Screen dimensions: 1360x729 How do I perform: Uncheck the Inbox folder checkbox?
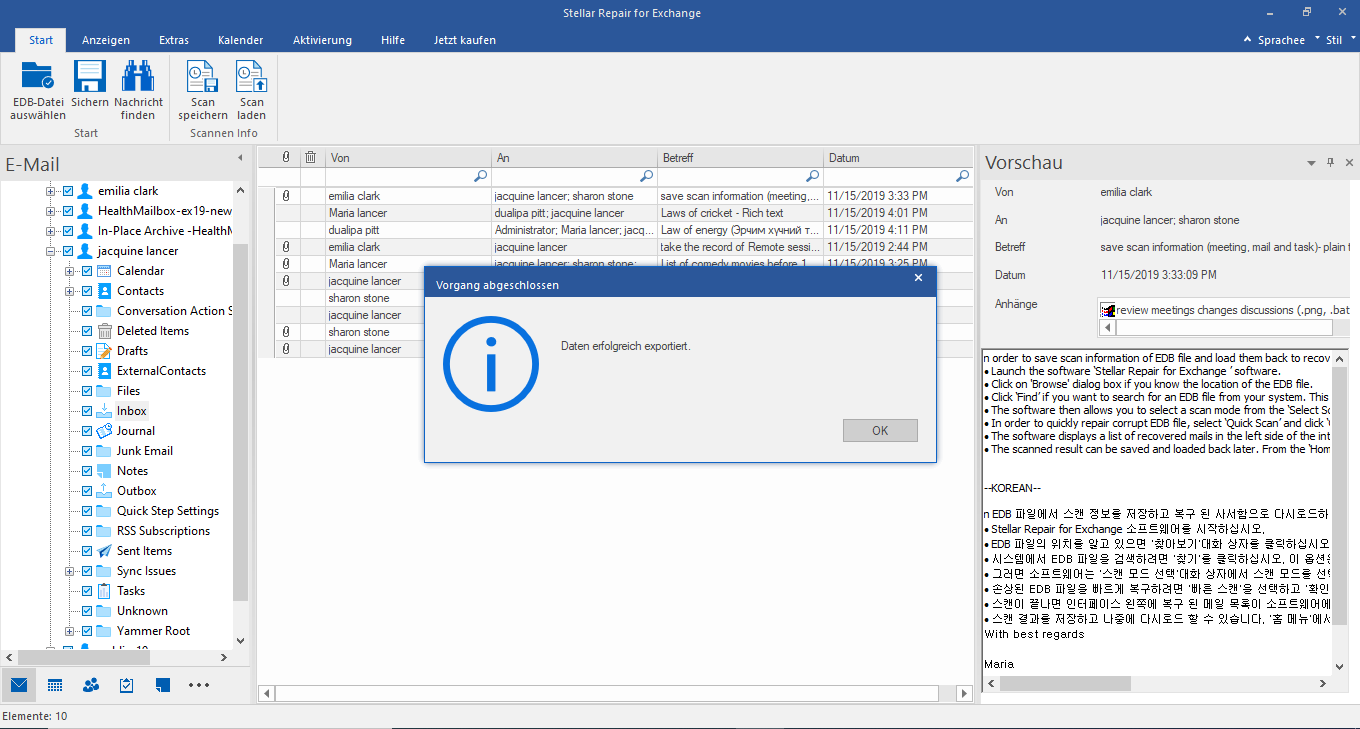click(87, 411)
